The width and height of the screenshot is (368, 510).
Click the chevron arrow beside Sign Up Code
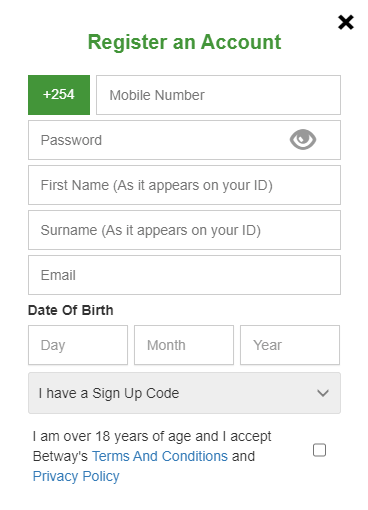click(x=323, y=393)
